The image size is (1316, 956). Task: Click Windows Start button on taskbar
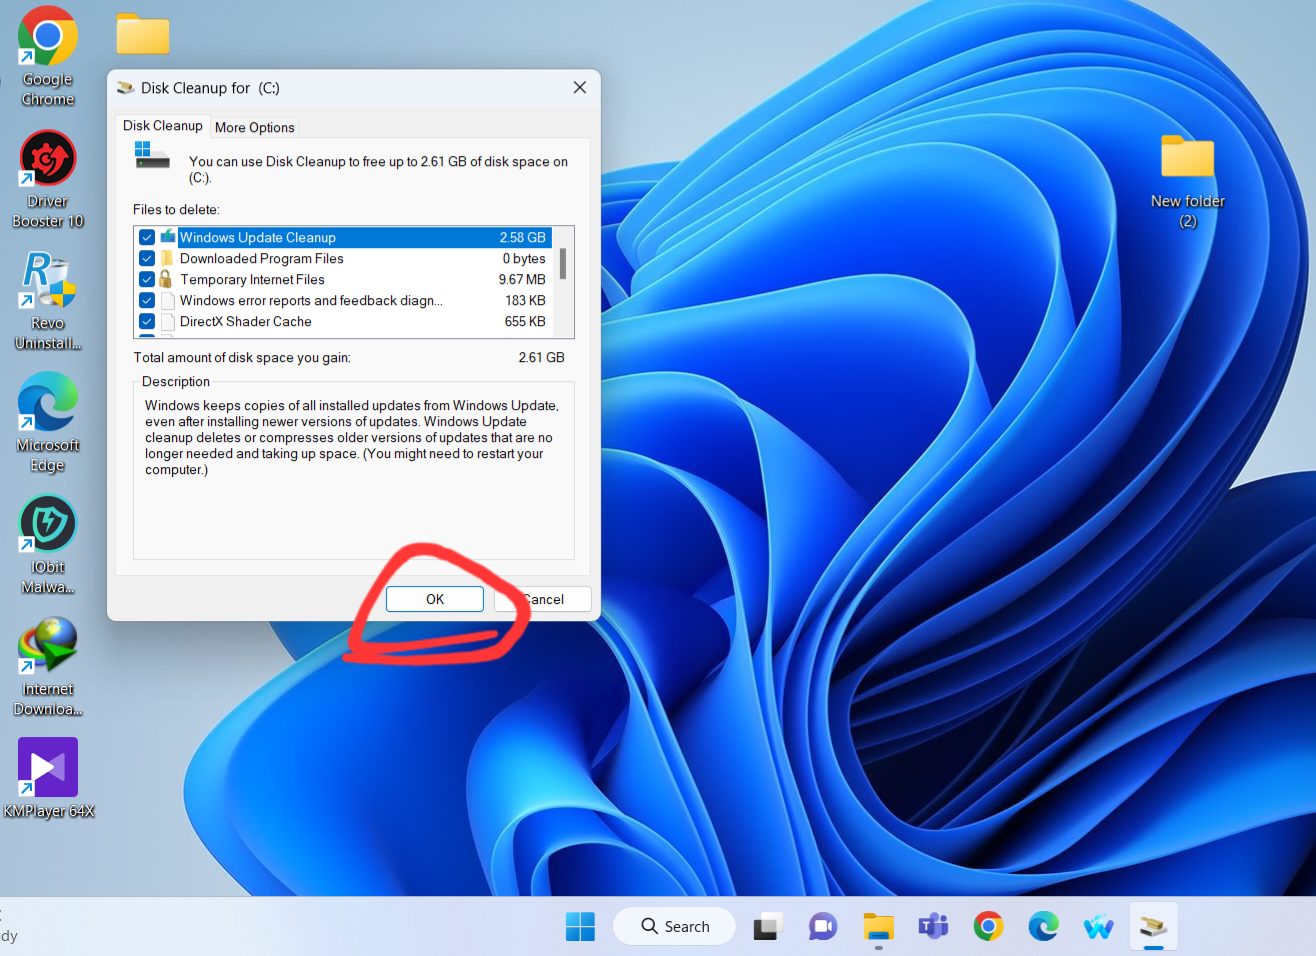pos(580,927)
